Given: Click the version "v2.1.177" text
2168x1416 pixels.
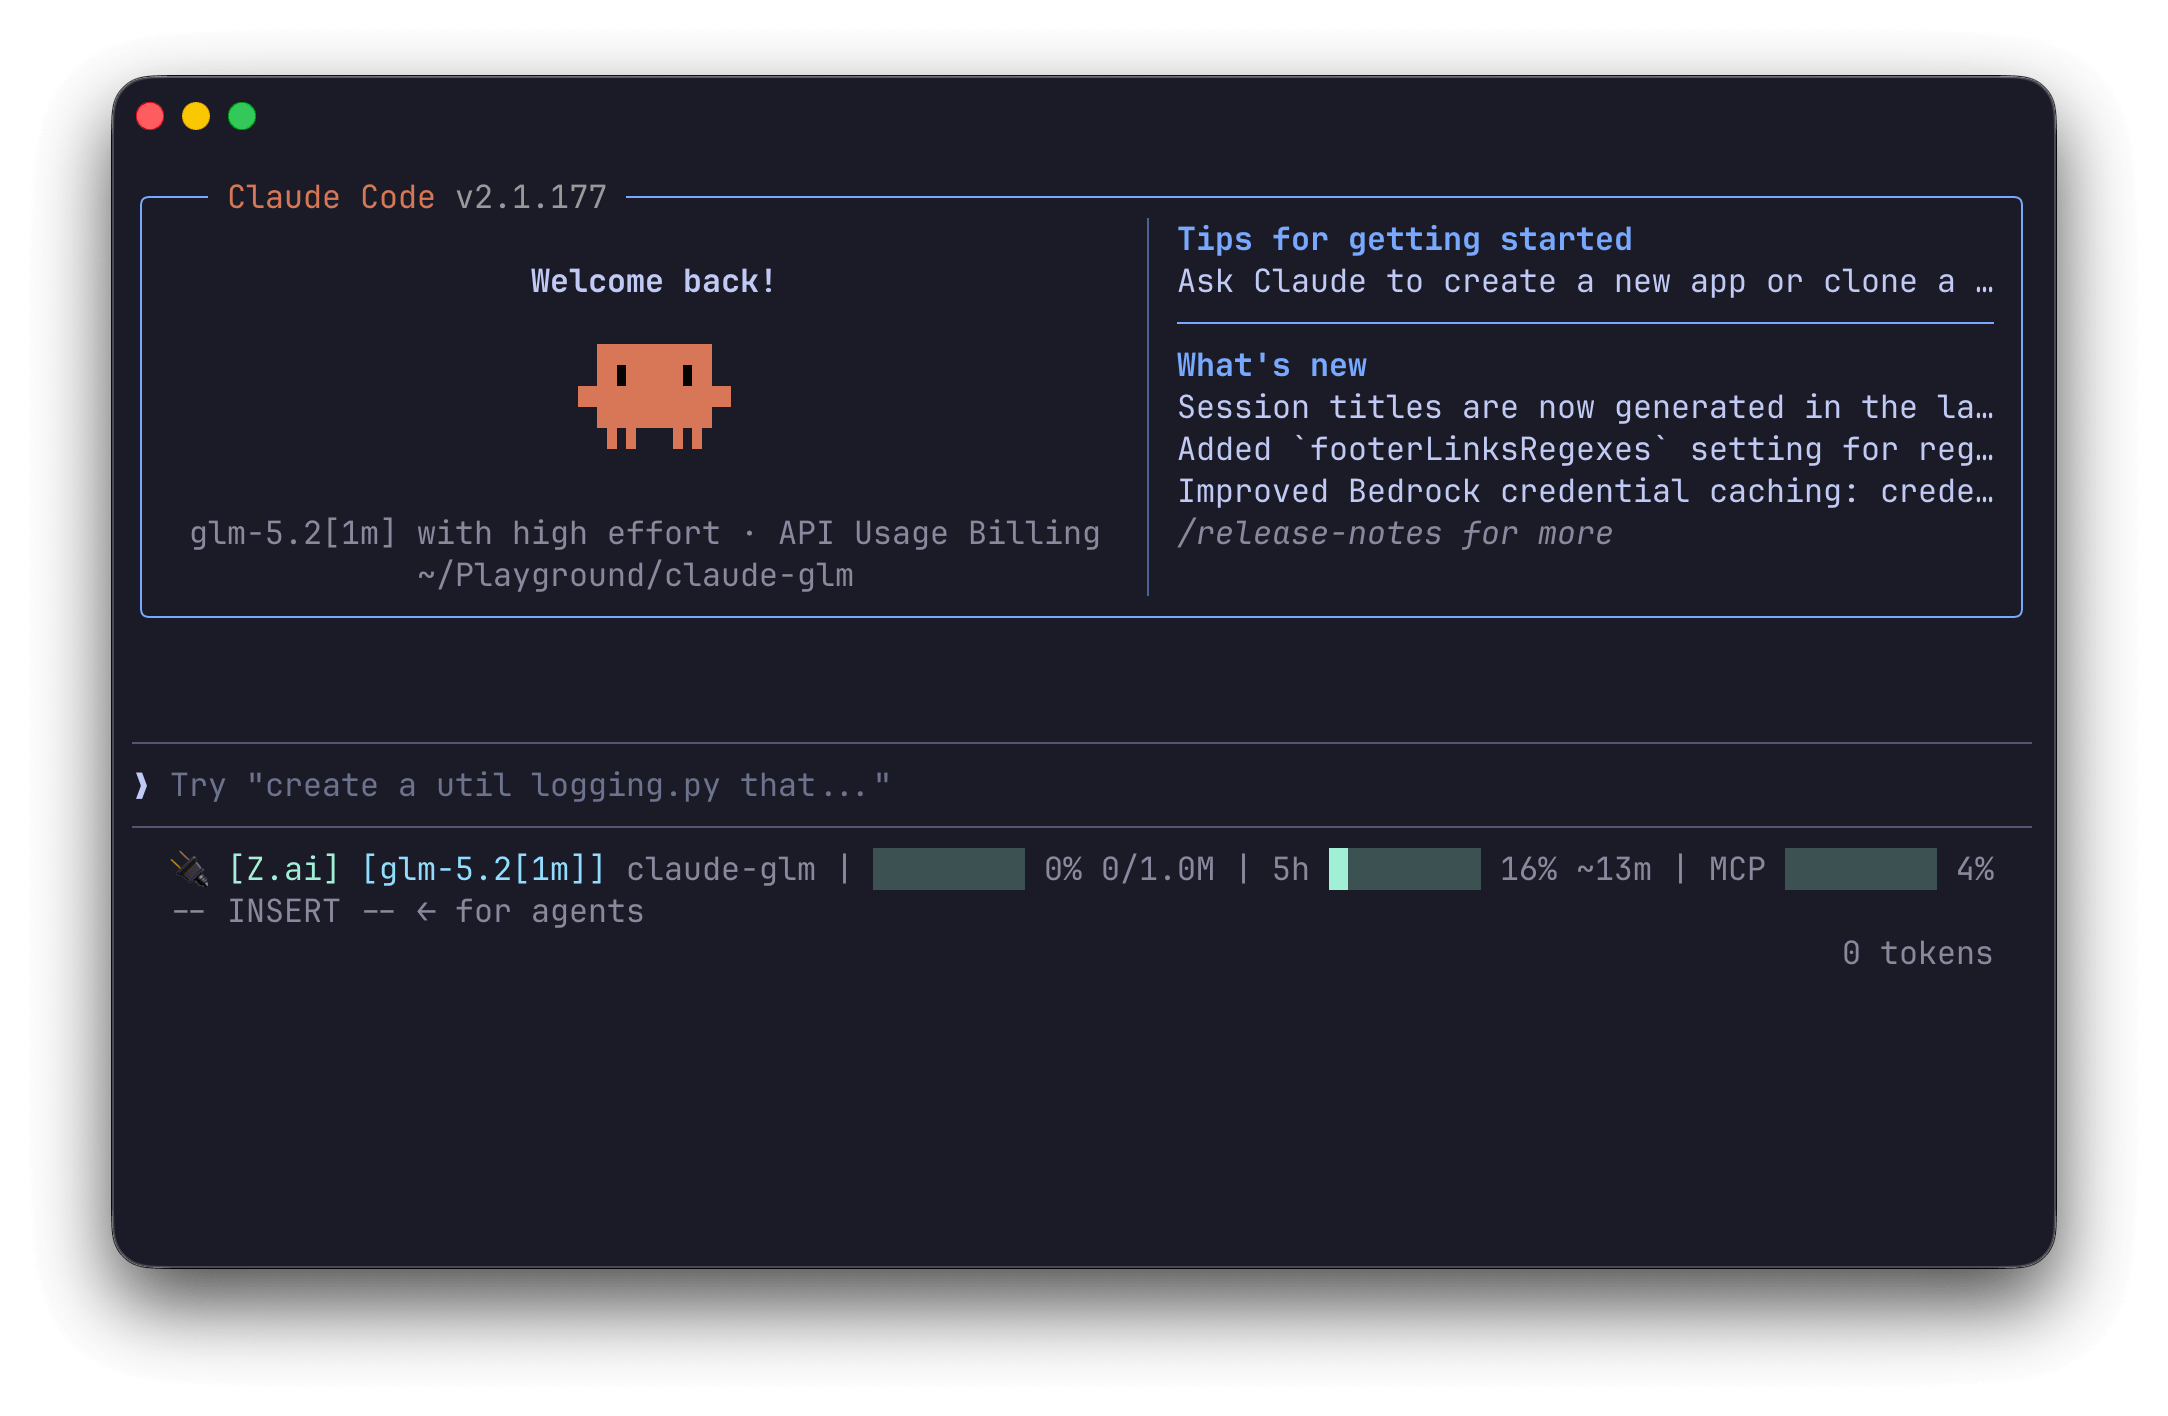Looking at the screenshot, I should (x=531, y=197).
